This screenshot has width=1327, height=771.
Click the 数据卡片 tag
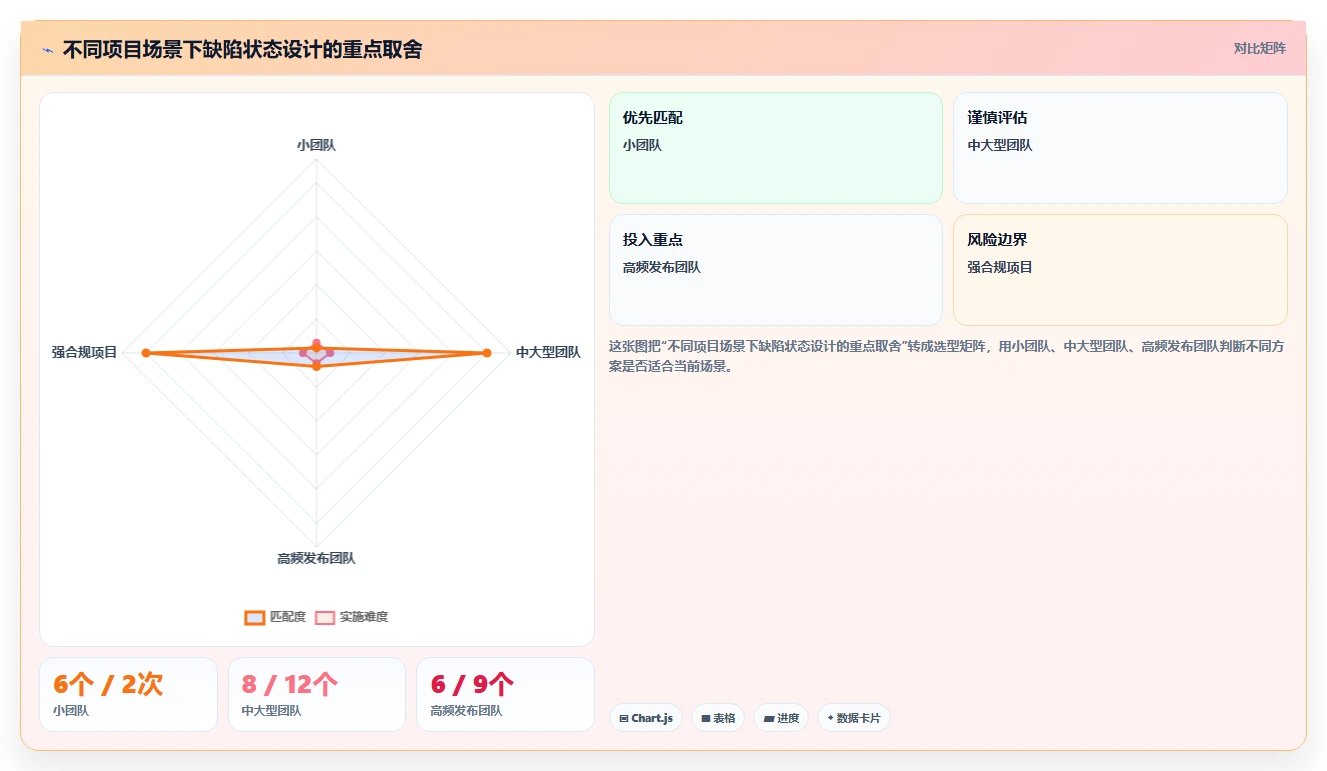[x=854, y=718]
